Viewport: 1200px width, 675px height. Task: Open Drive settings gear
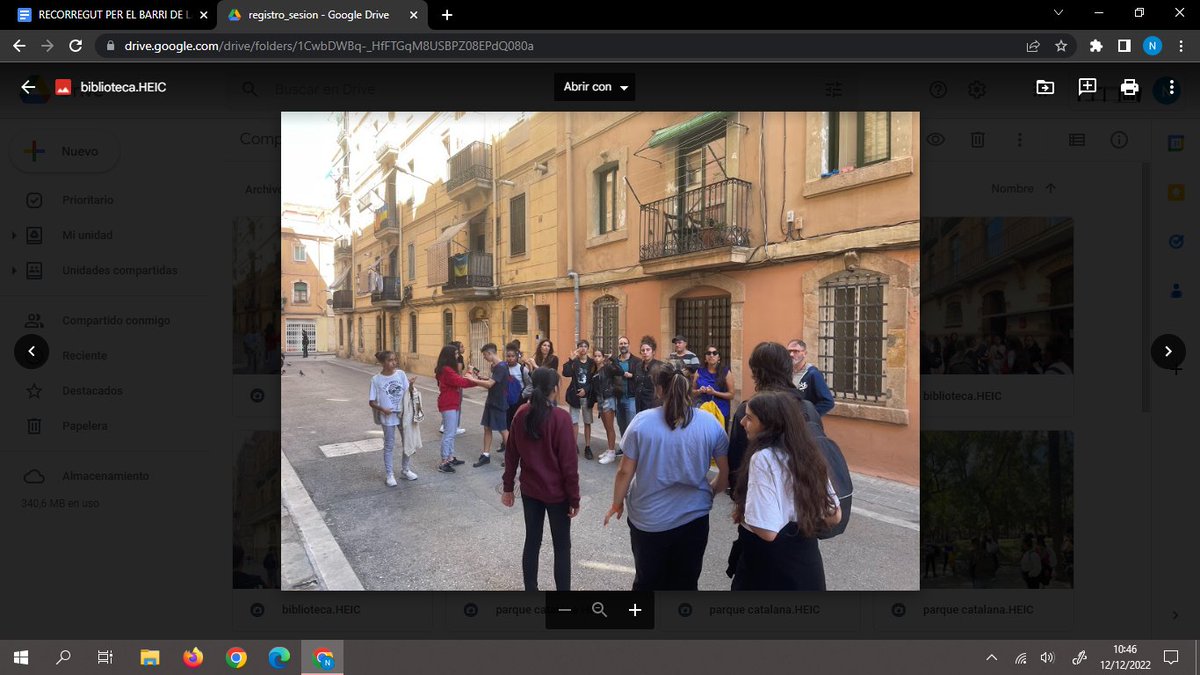pos(976,88)
